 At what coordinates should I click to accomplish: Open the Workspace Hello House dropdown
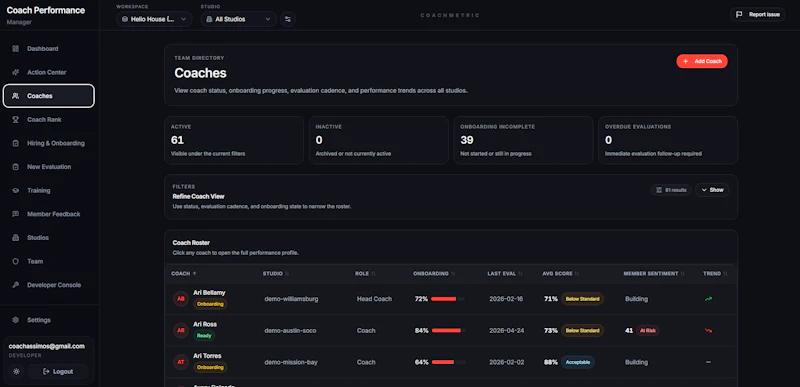coord(154,19)
